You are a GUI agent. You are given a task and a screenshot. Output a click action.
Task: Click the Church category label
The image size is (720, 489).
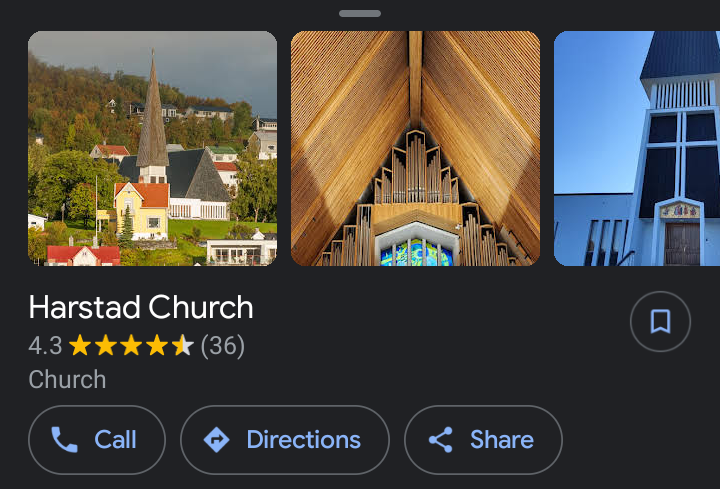click(67, 380)
